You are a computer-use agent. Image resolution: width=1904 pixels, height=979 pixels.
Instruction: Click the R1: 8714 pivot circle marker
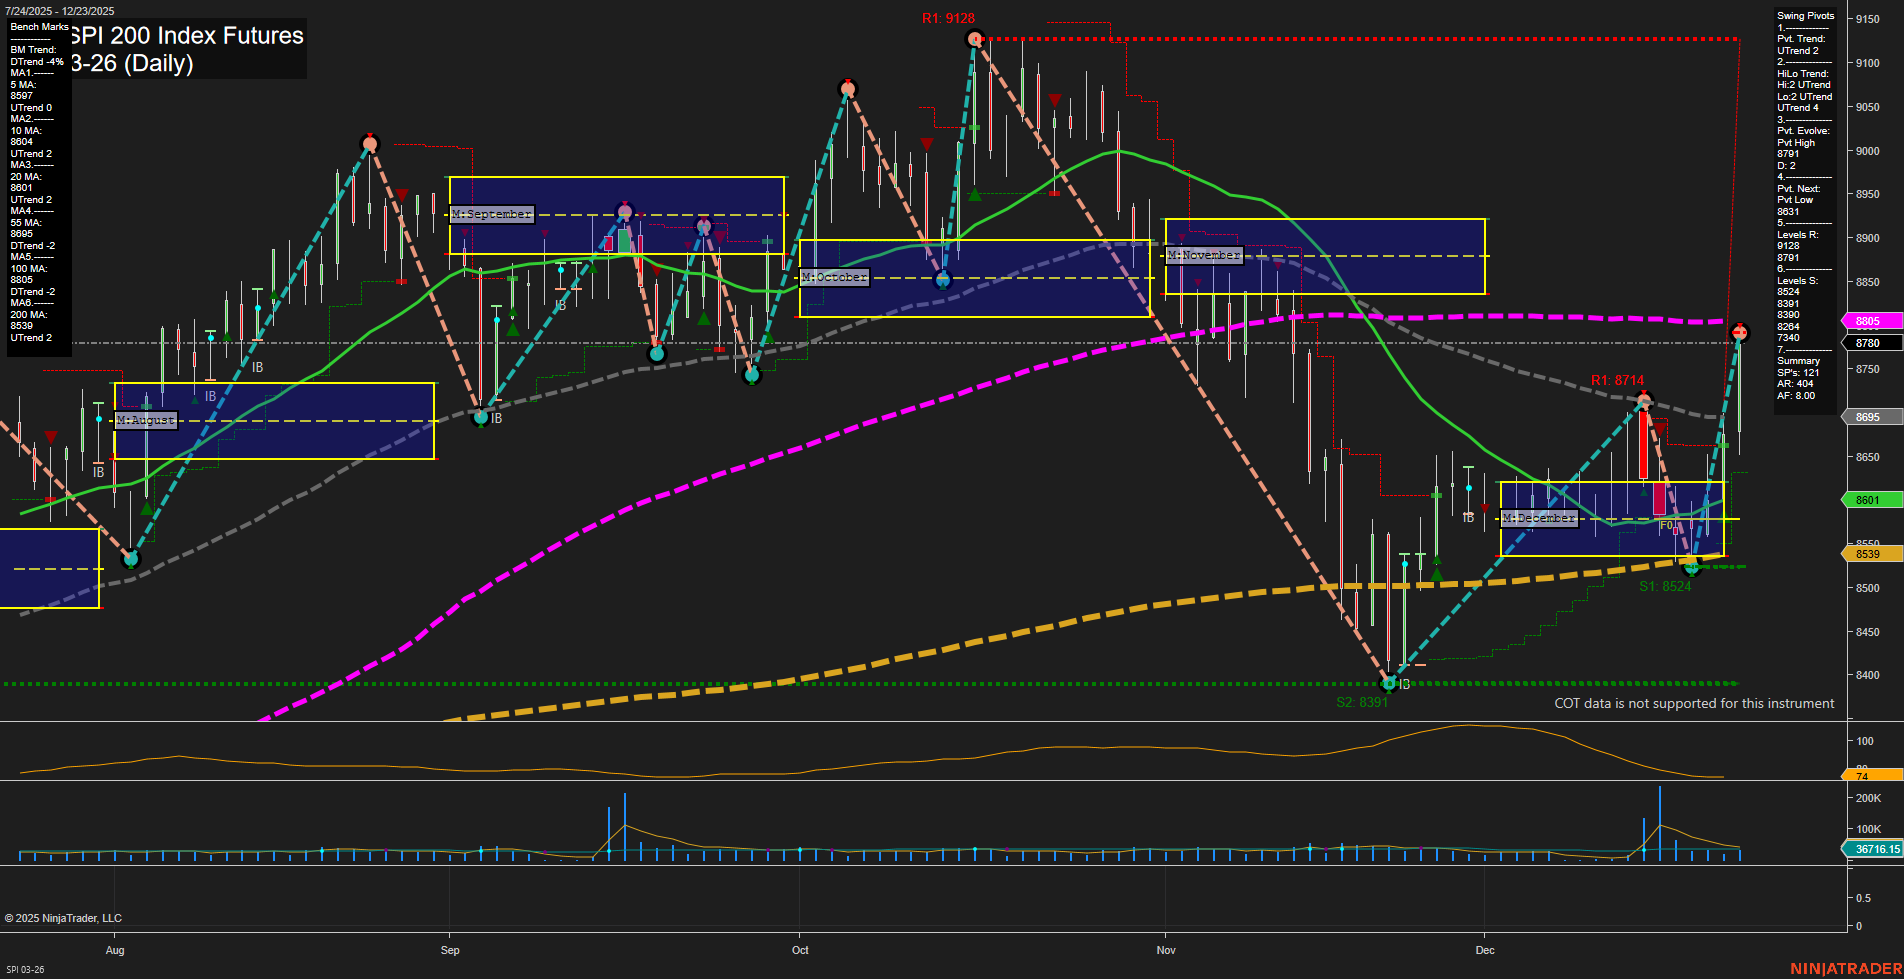point(1644,402)
